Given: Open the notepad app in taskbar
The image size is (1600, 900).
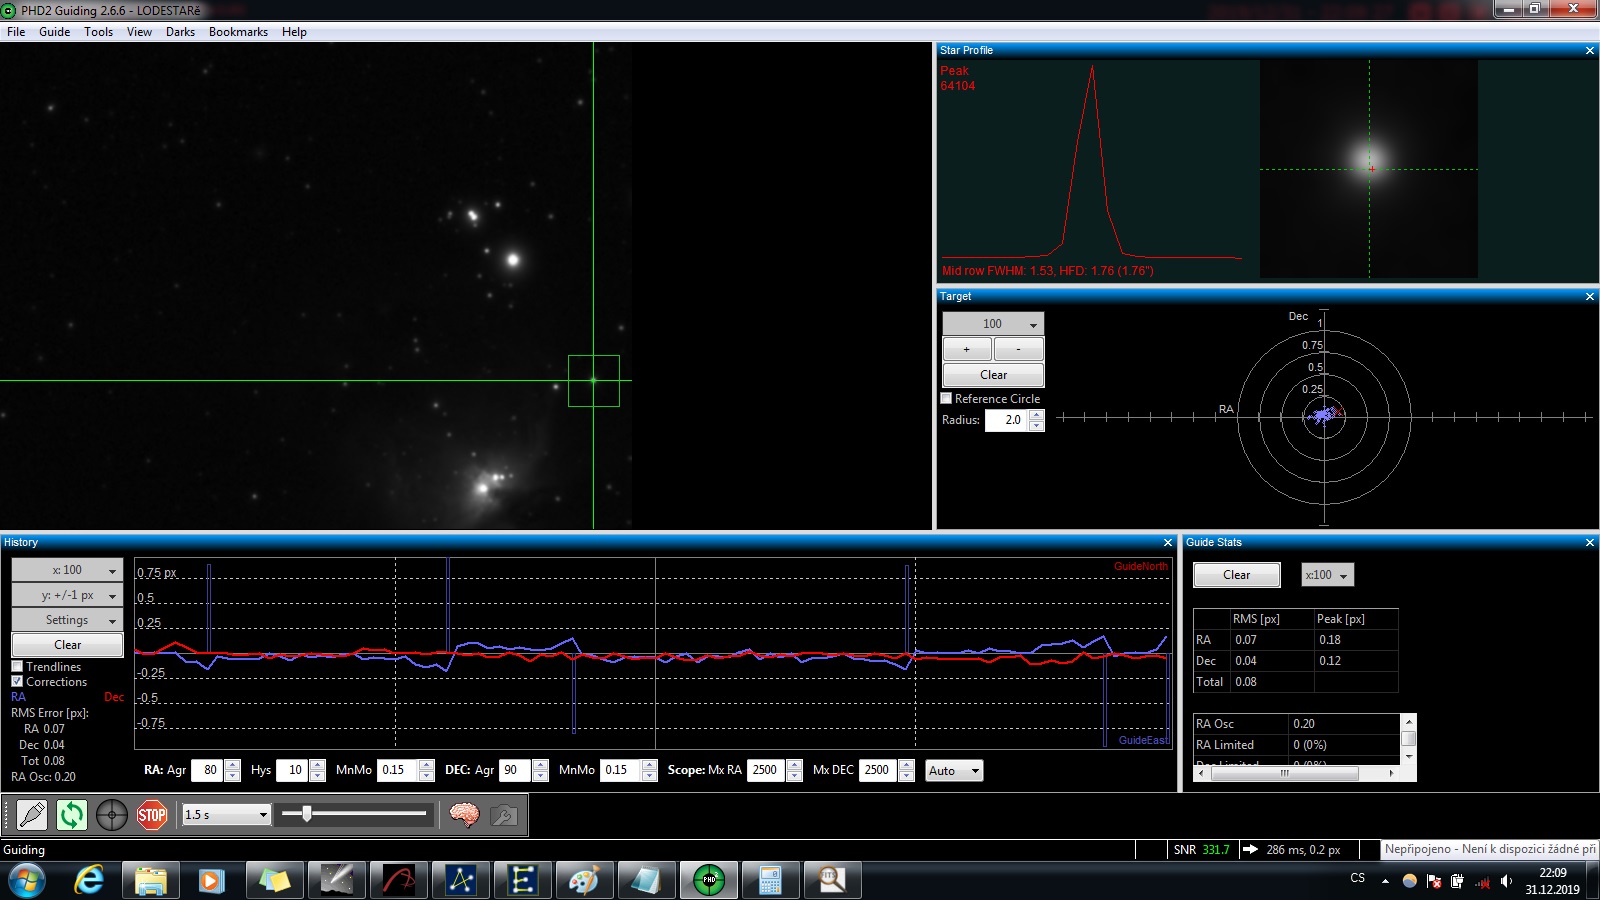Looking at the screenshot, I should (646, 880).
